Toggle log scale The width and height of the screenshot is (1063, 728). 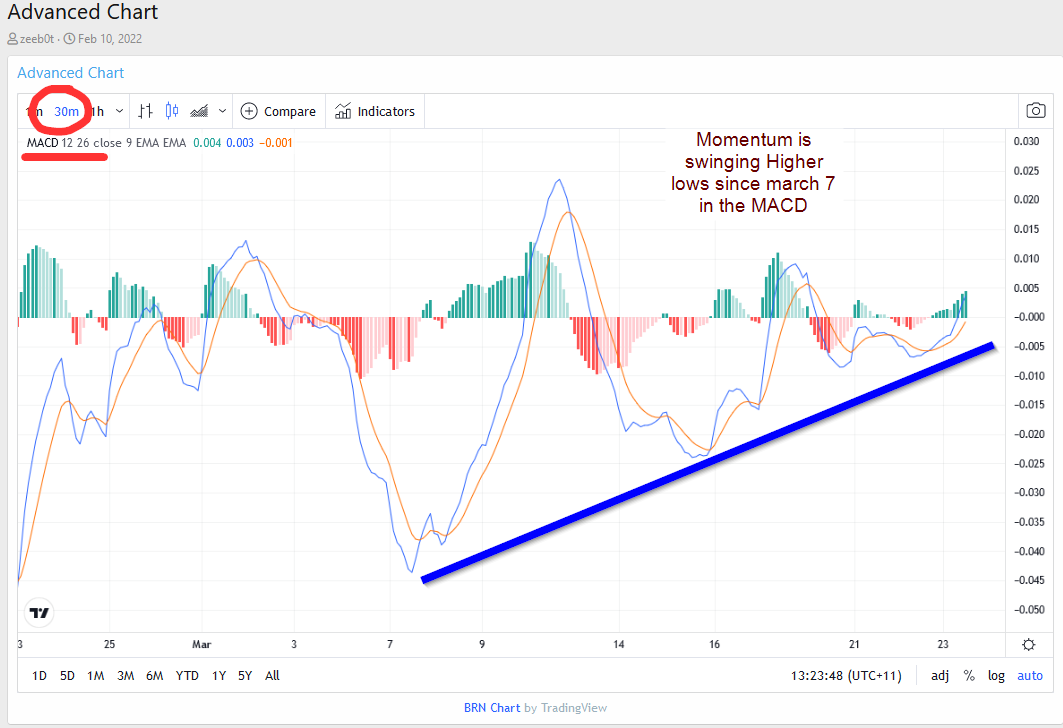point(996,675)
